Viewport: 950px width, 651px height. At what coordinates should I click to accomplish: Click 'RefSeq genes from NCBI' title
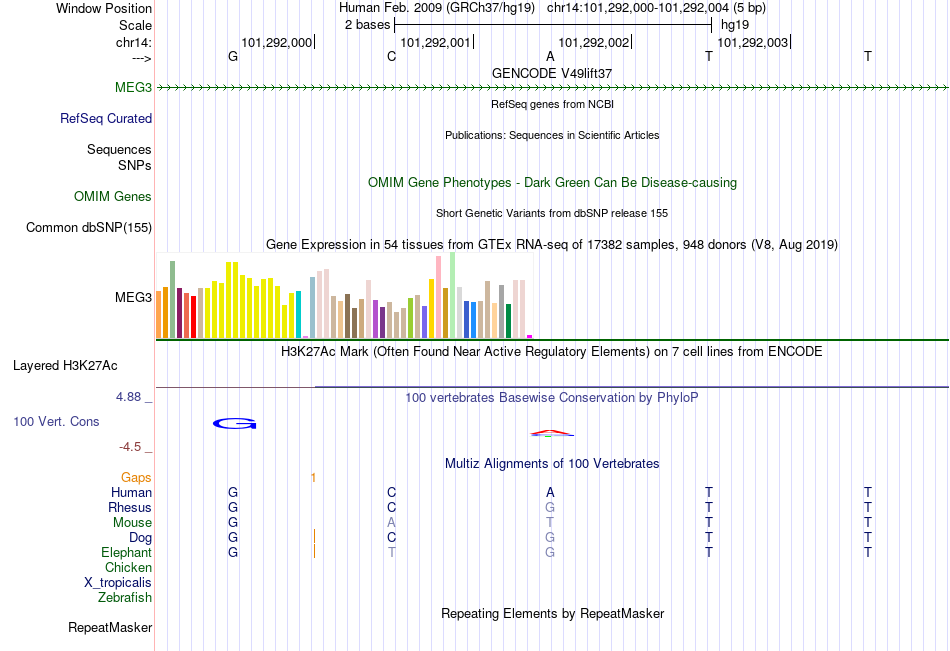pos(552,104)
